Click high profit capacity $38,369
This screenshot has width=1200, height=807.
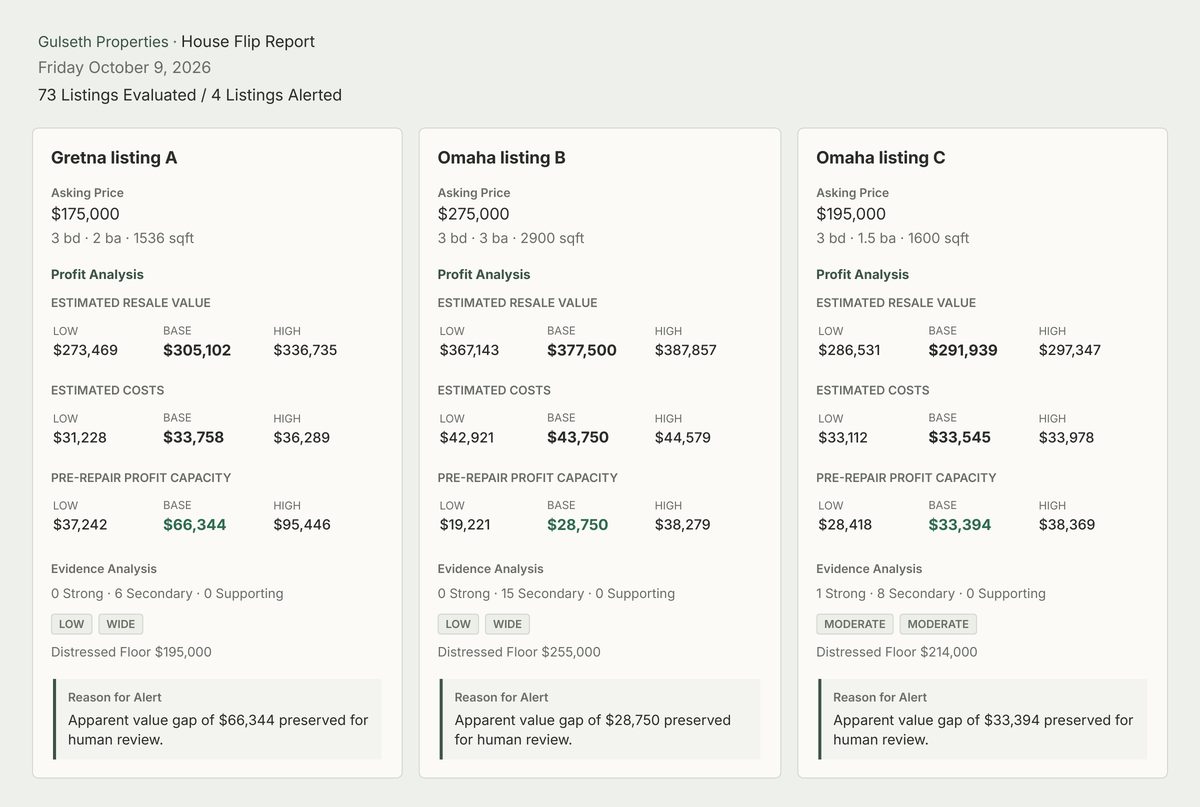coord(1067,524)
